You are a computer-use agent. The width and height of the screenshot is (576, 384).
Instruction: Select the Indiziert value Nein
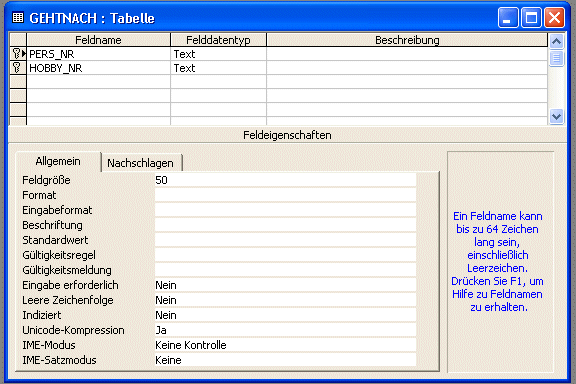(x=285, y=315)
